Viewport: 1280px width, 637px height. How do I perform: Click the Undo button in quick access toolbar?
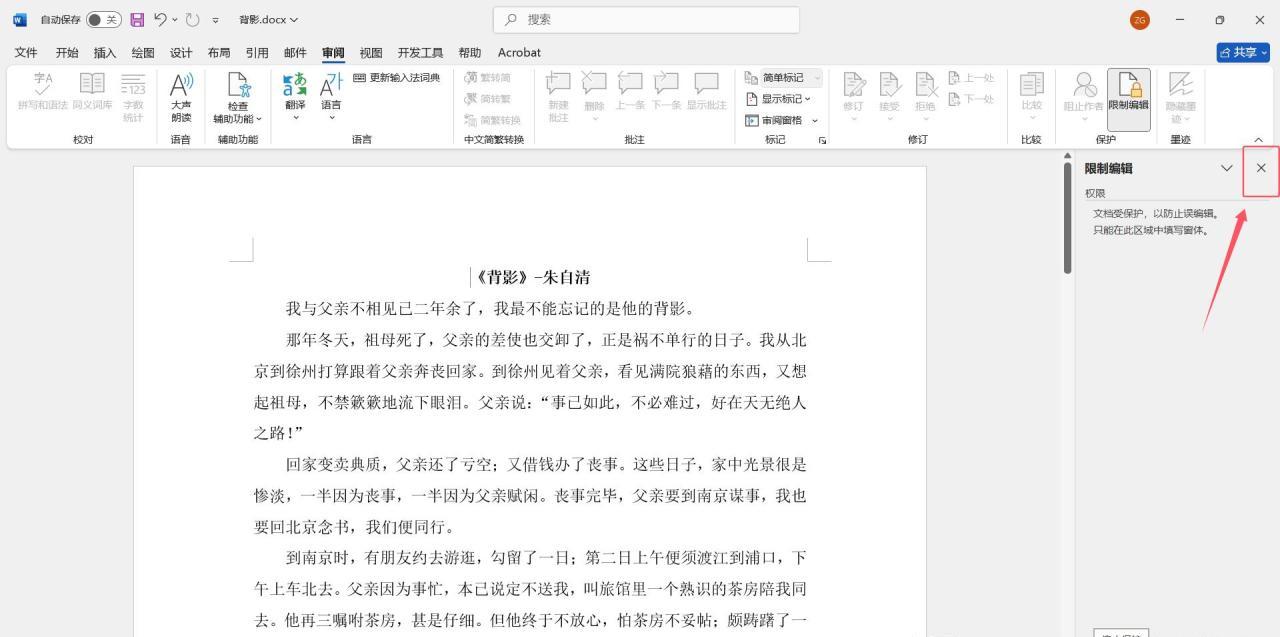(x=160, y=19)
